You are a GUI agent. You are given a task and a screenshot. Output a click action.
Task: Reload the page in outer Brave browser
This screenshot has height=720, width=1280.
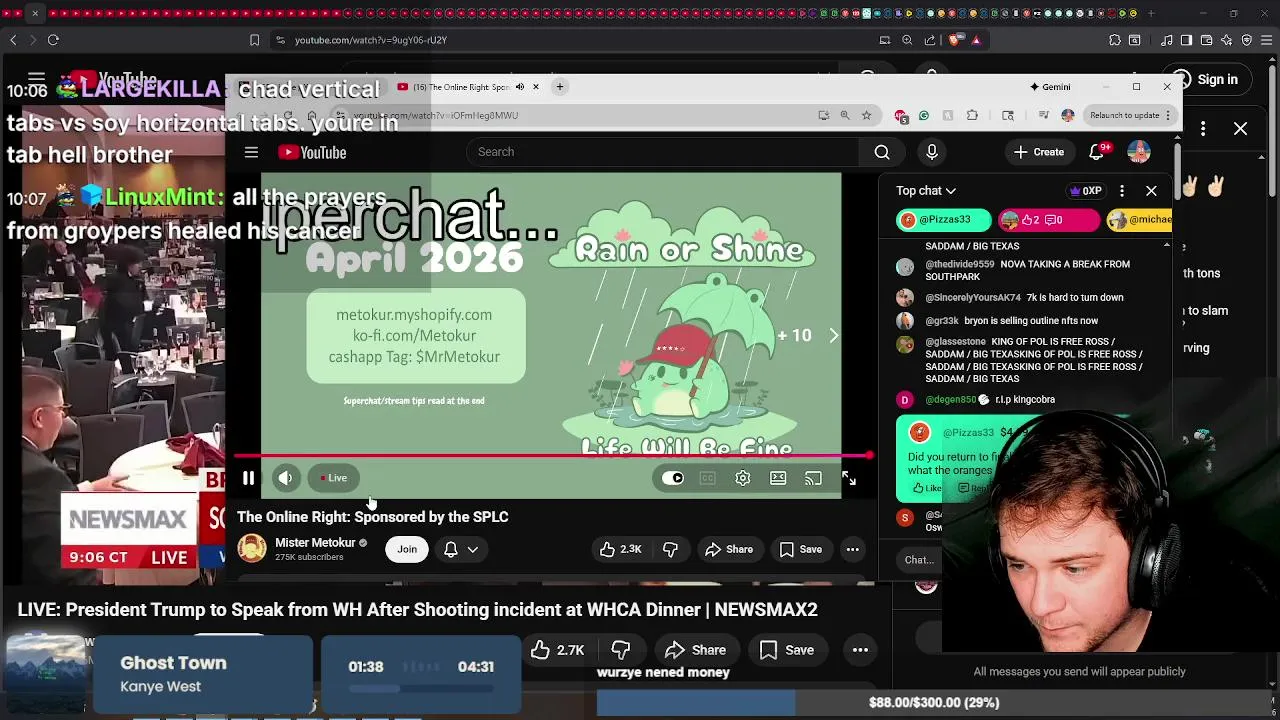pyautogui.click(x=53, y=40)
